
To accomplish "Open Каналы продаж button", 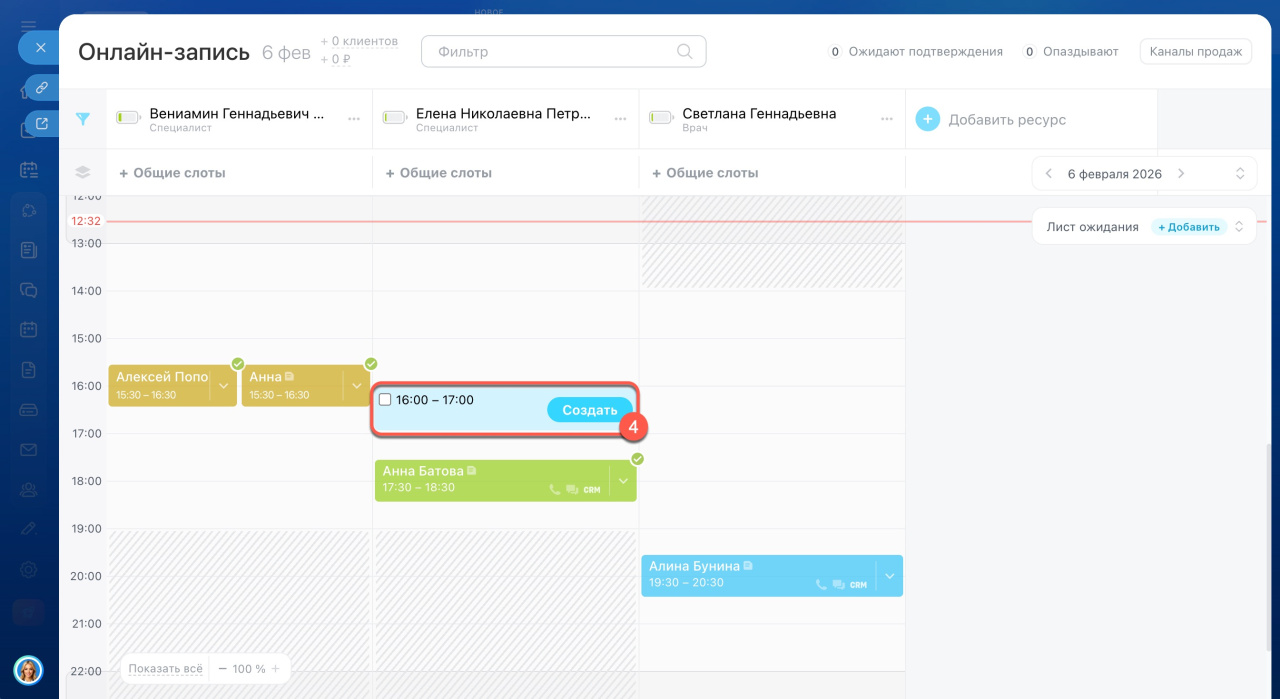I will (x=1196, y=51).
